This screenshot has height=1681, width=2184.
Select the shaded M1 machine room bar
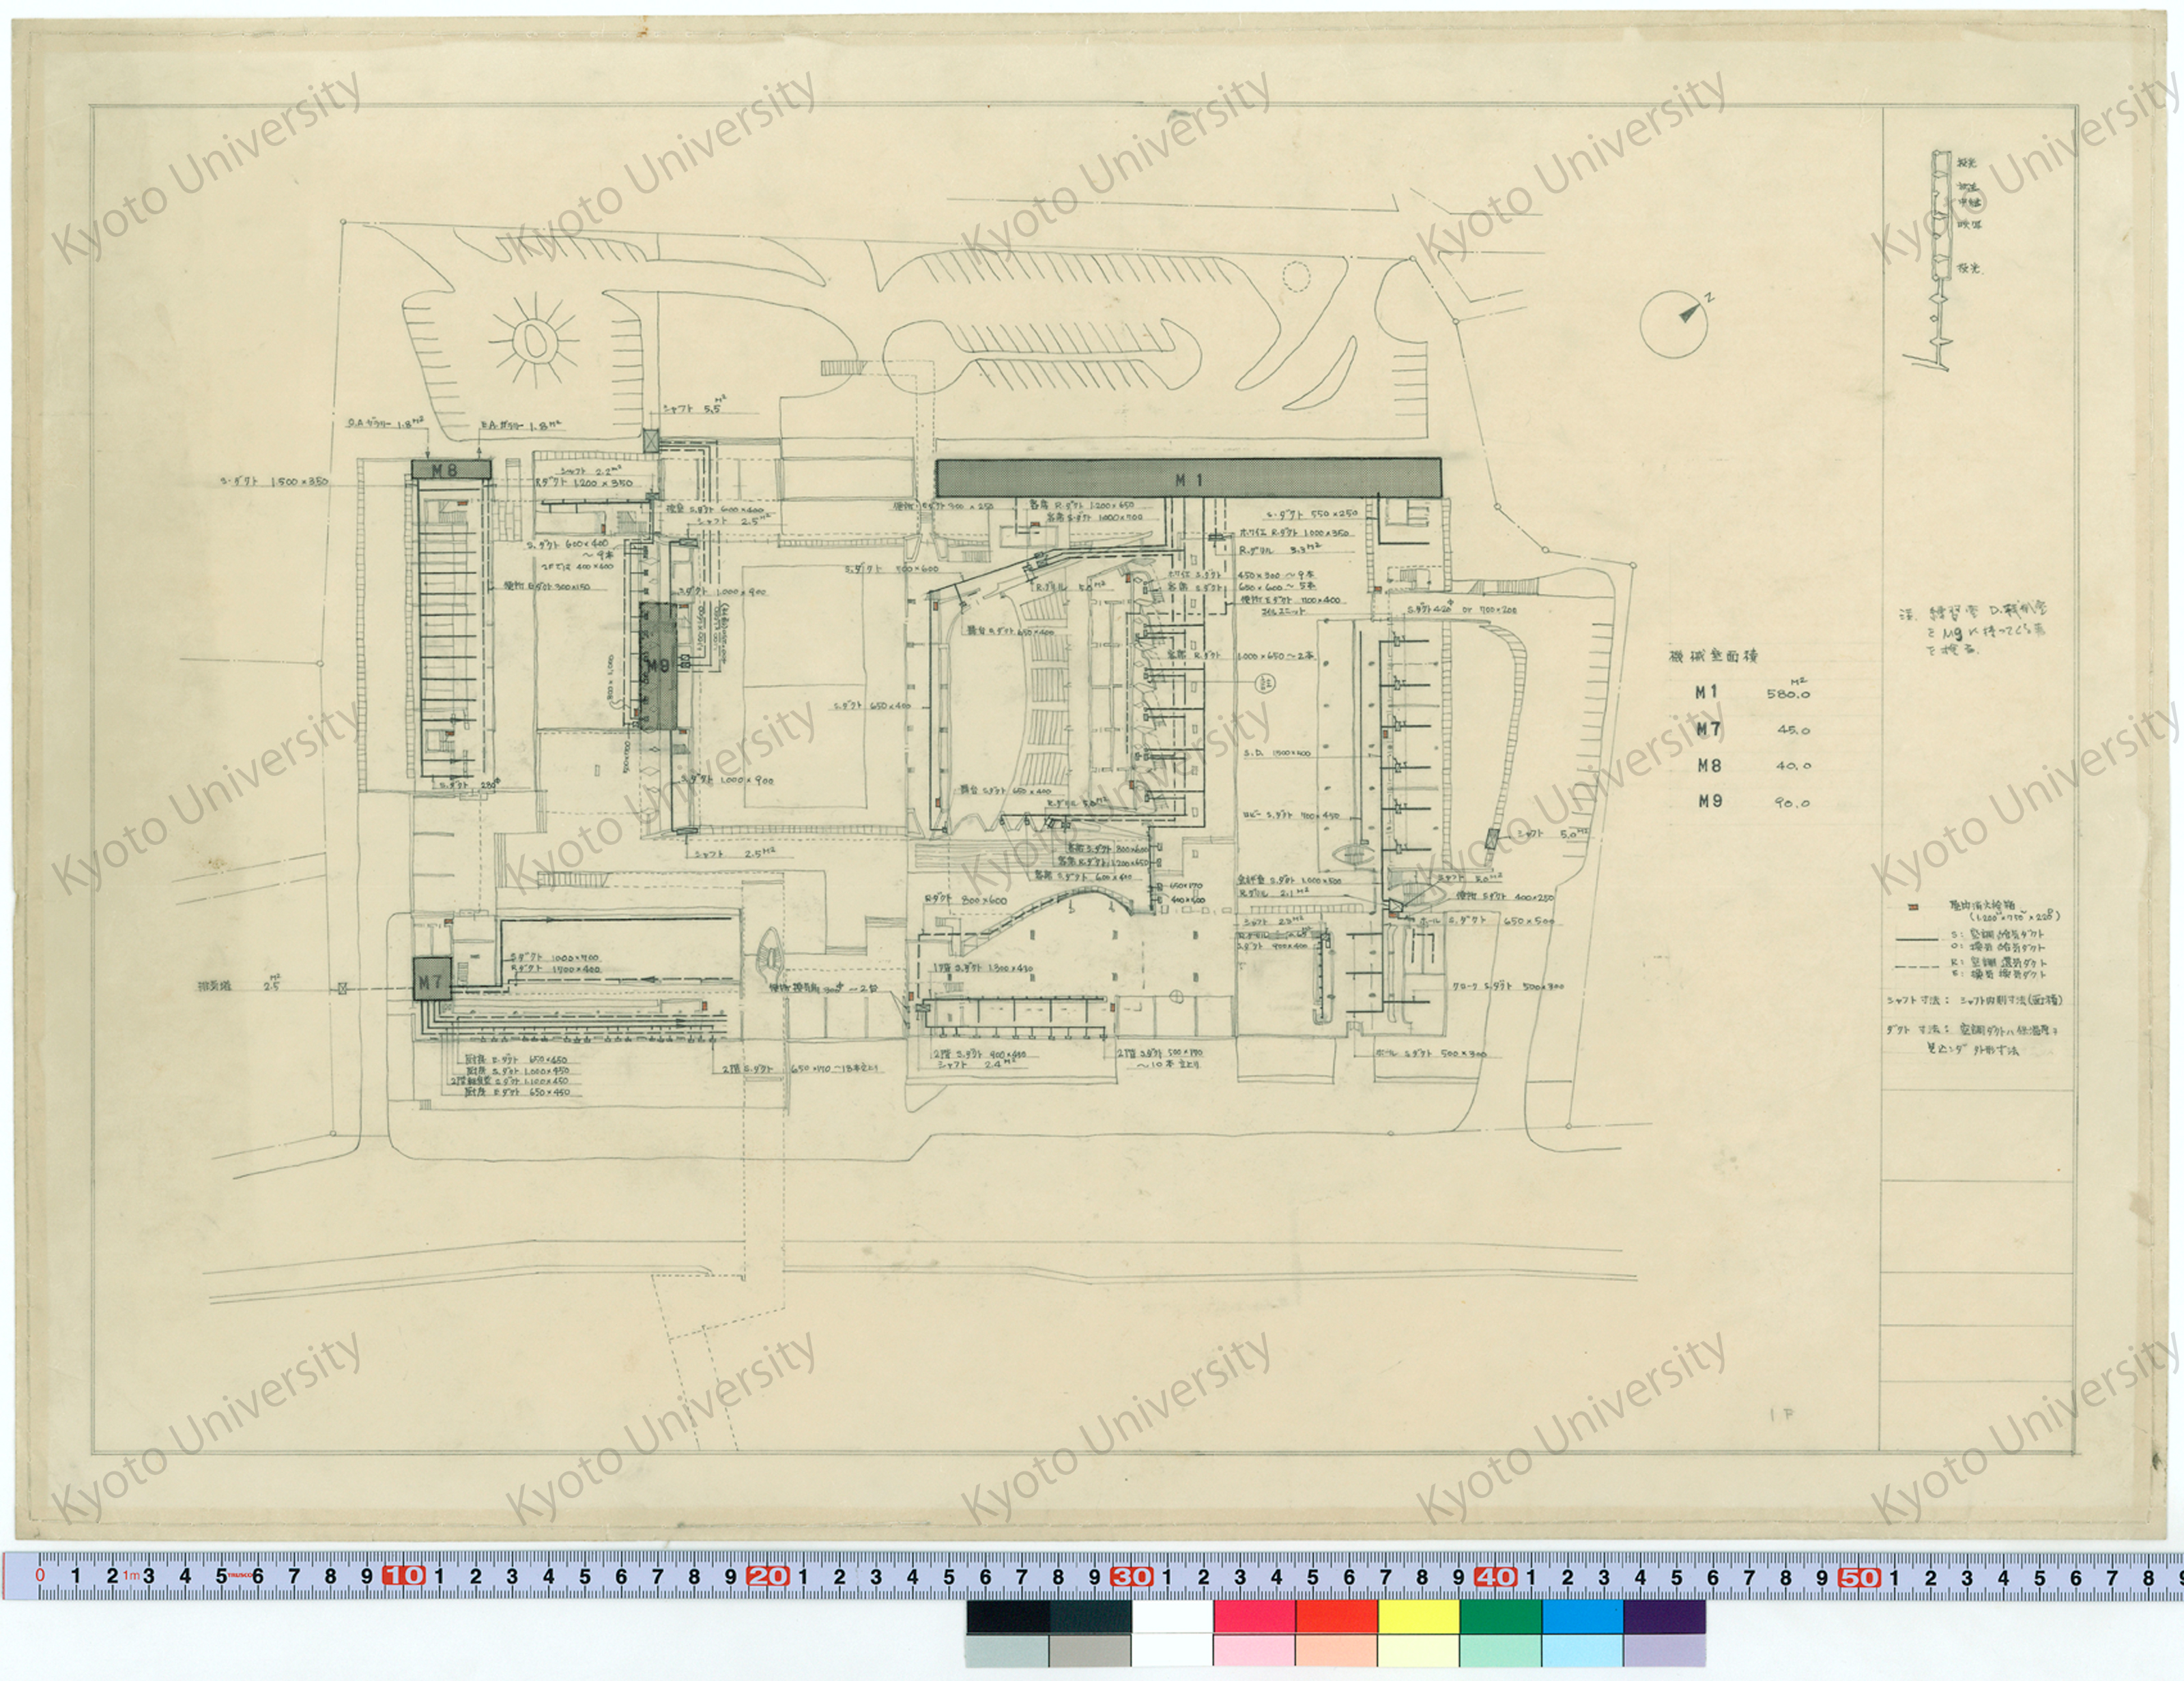[1188, 479]
